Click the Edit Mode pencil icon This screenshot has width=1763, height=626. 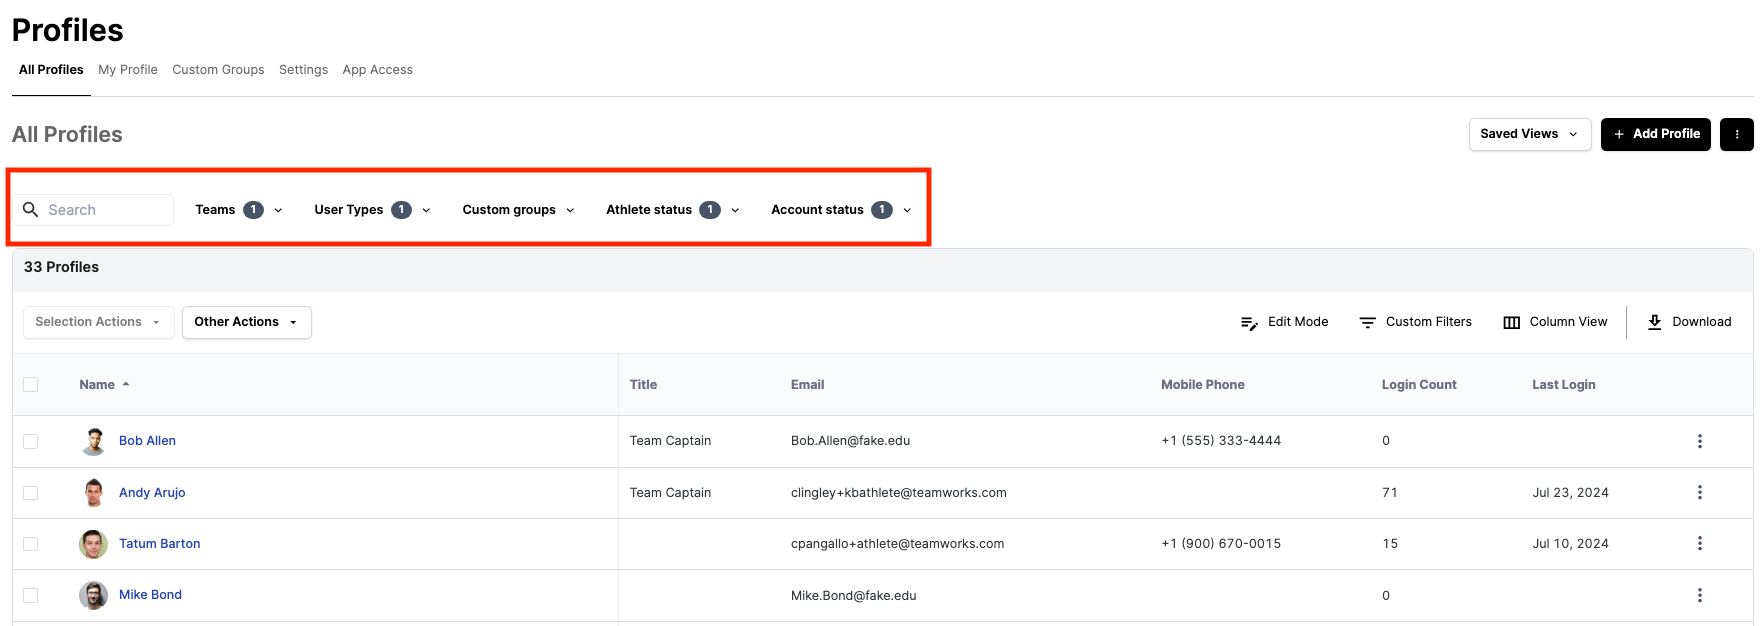tap(1249, 323)
